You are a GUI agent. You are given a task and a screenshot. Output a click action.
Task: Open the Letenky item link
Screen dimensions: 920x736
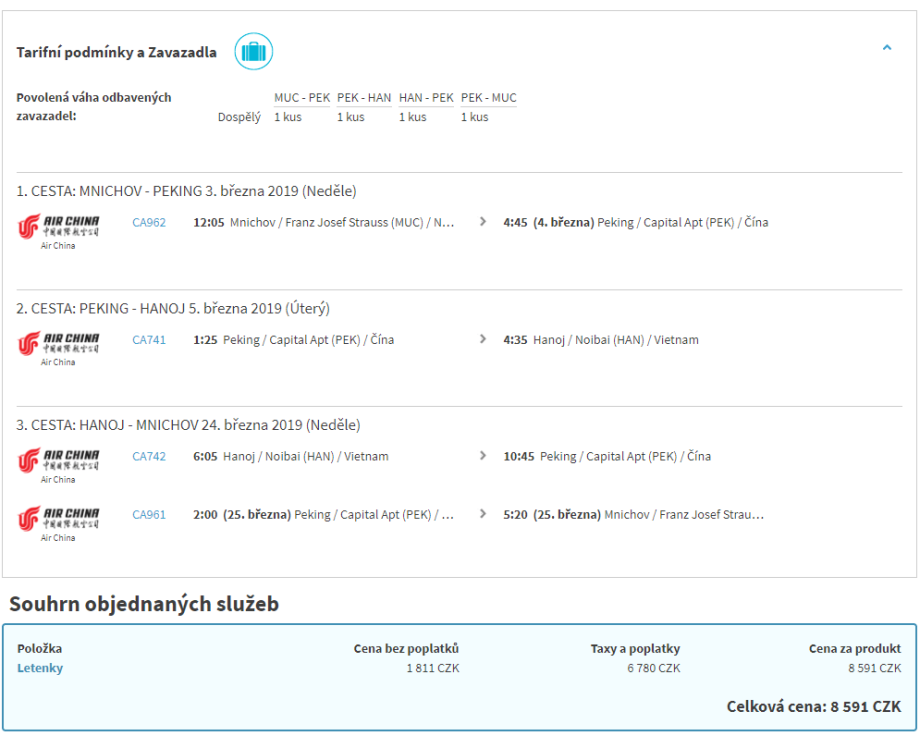coord(40,668)
